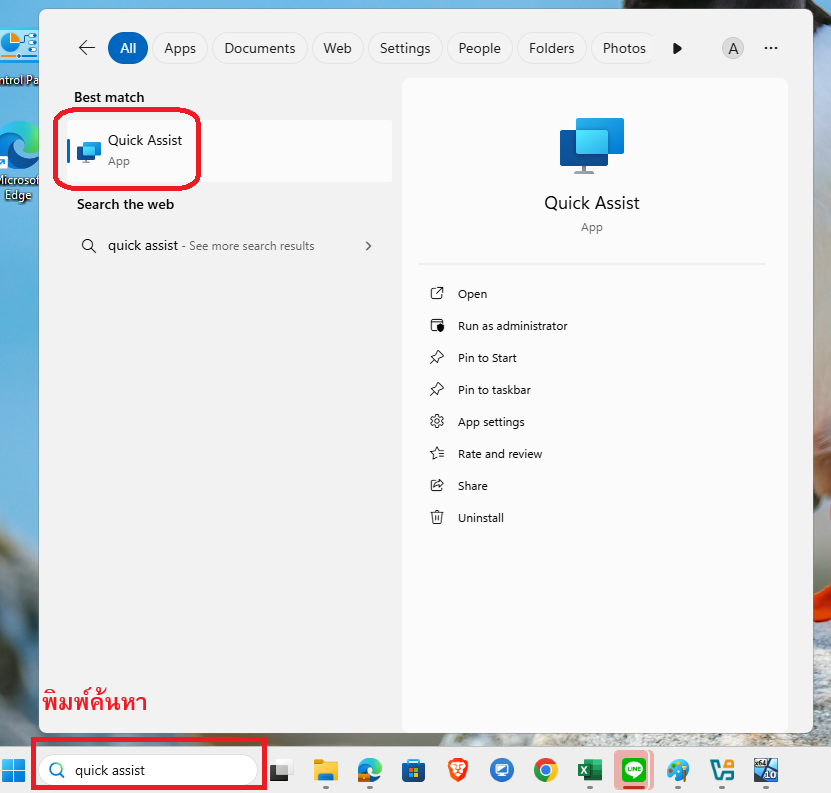Open Task View on the taskbar
The image size is (831, 793).
[x=281, y=770]
